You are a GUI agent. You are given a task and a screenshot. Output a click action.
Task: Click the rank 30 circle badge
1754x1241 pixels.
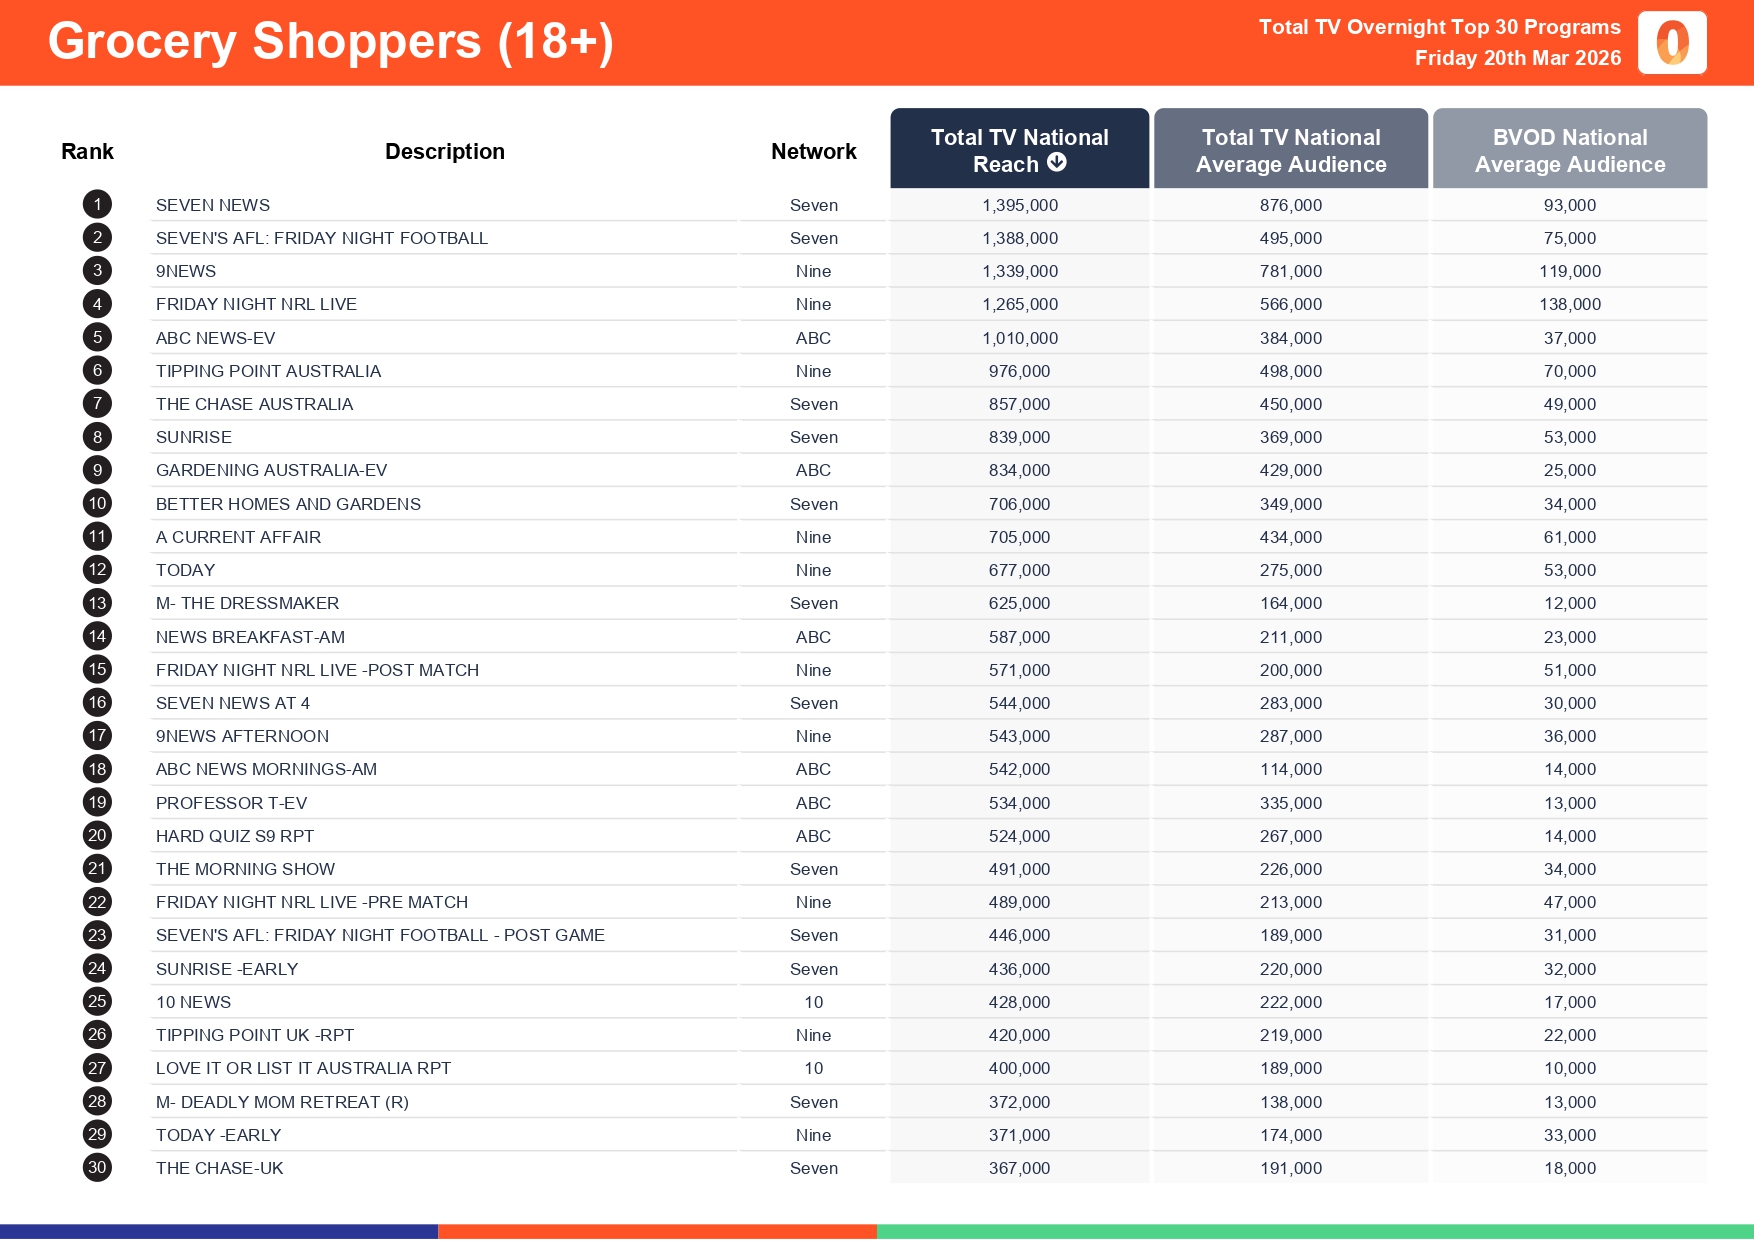pos(97,1168)
